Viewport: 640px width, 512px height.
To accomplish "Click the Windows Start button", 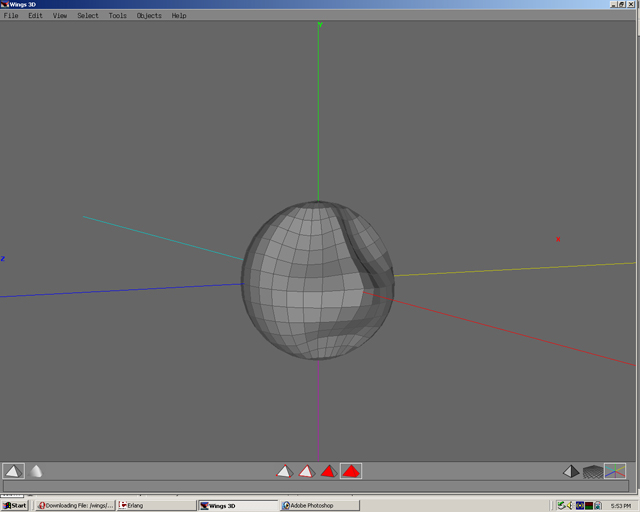I will [15, 505].
